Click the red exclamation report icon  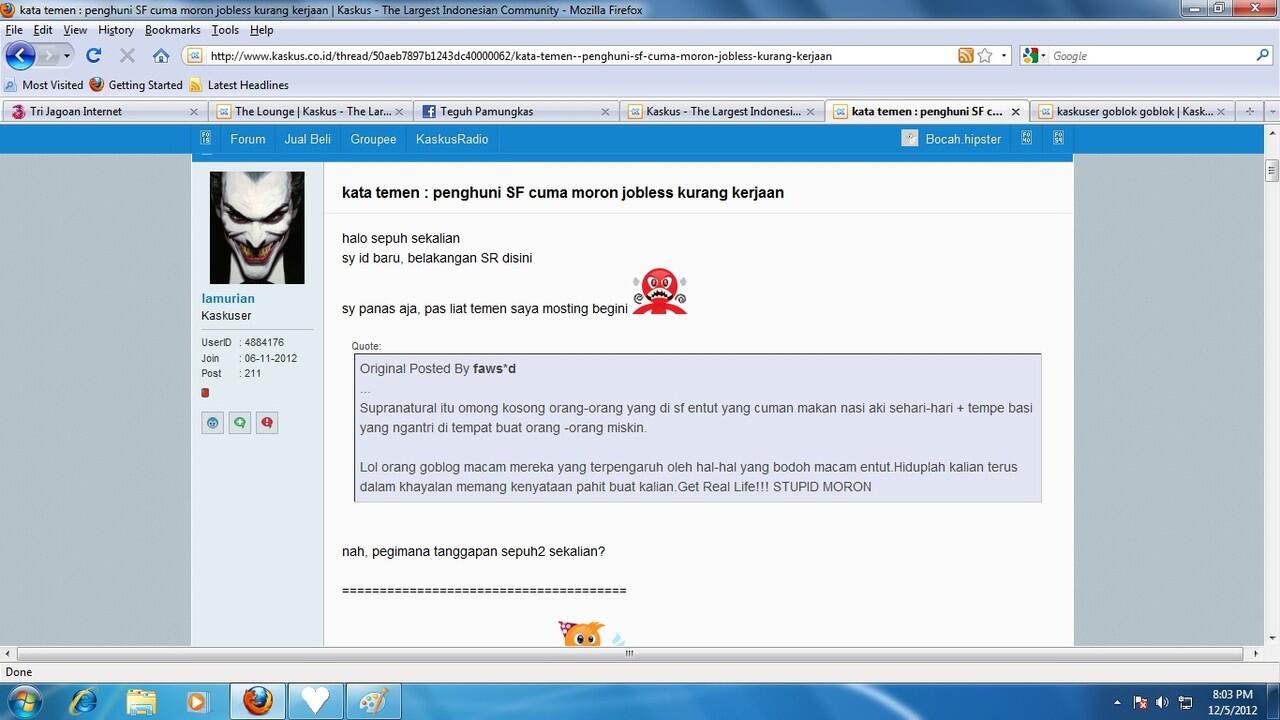click(267, 423)
